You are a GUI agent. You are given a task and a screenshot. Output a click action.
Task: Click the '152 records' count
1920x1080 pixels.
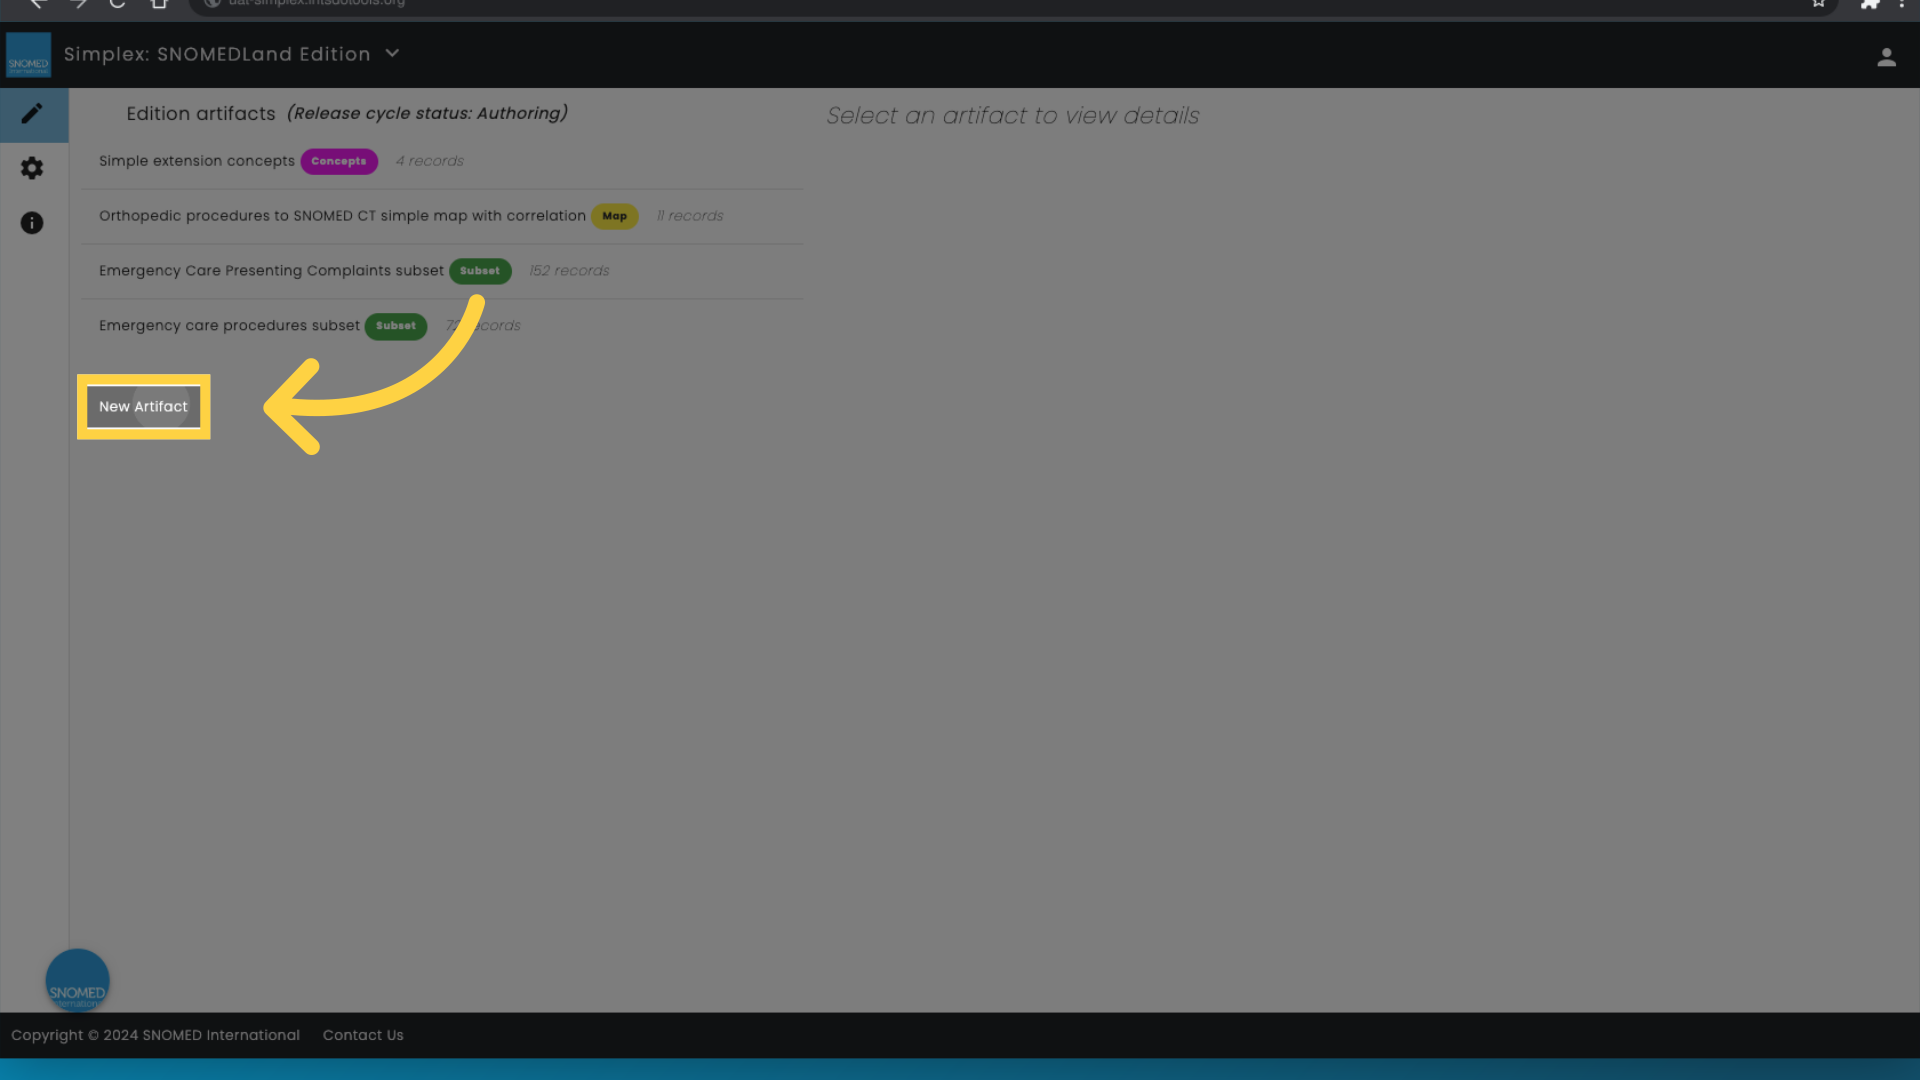(569, 271)
